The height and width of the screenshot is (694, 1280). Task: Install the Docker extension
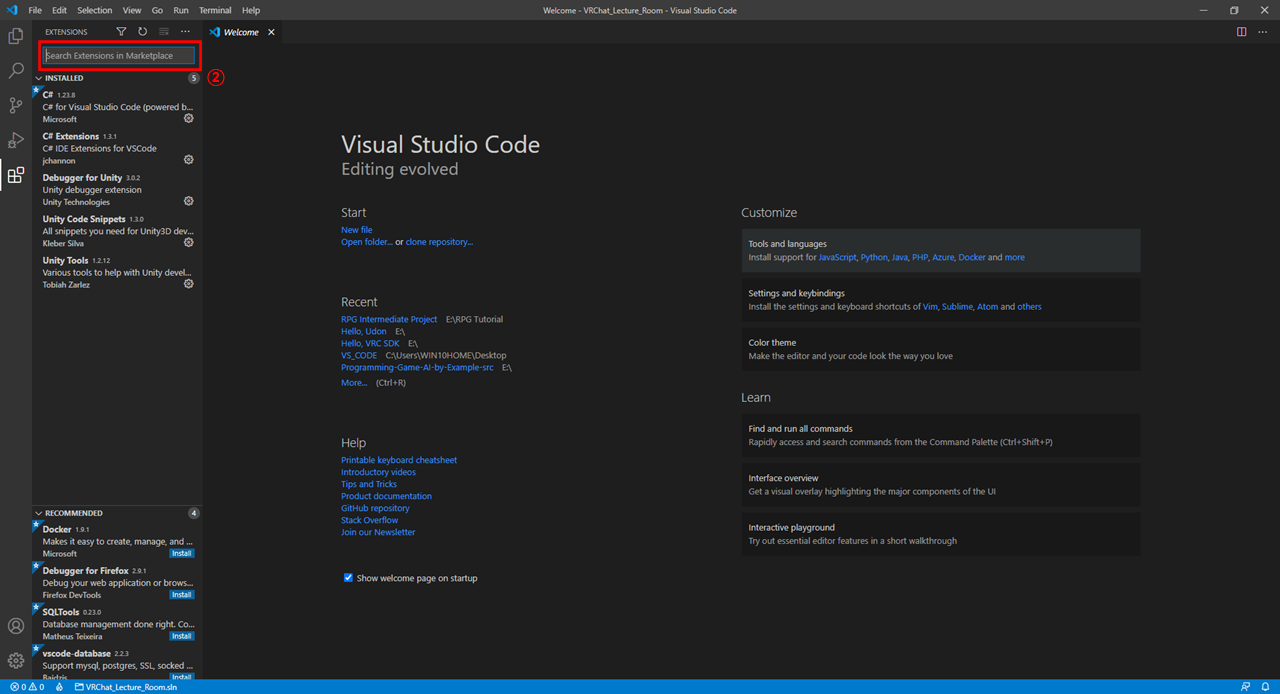(182, 553)
